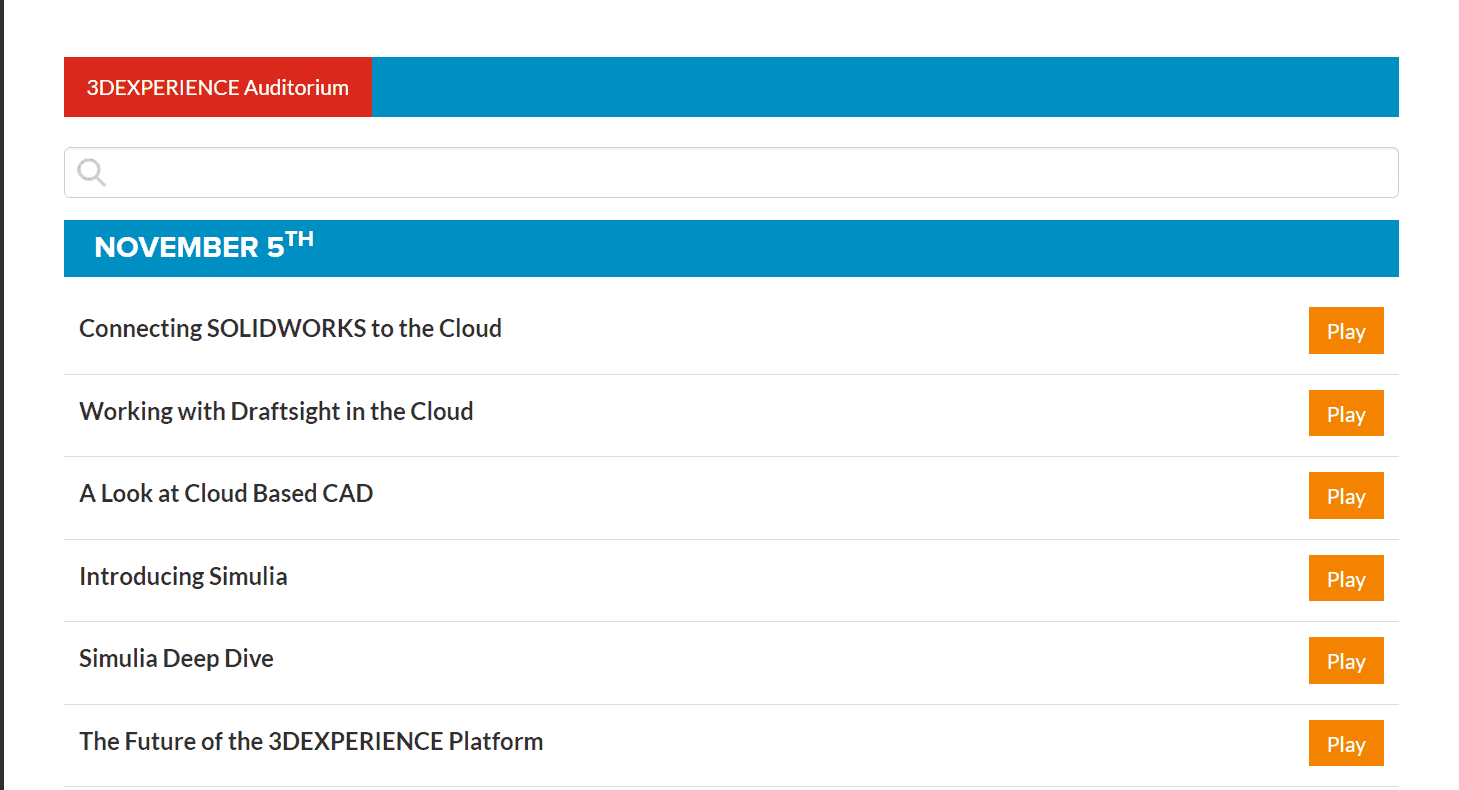Image resolution: width=1459 pixels, height=790 pixels.
Task: Play Working with Draftsight in the Cloud
Action: pos(1346,414)
